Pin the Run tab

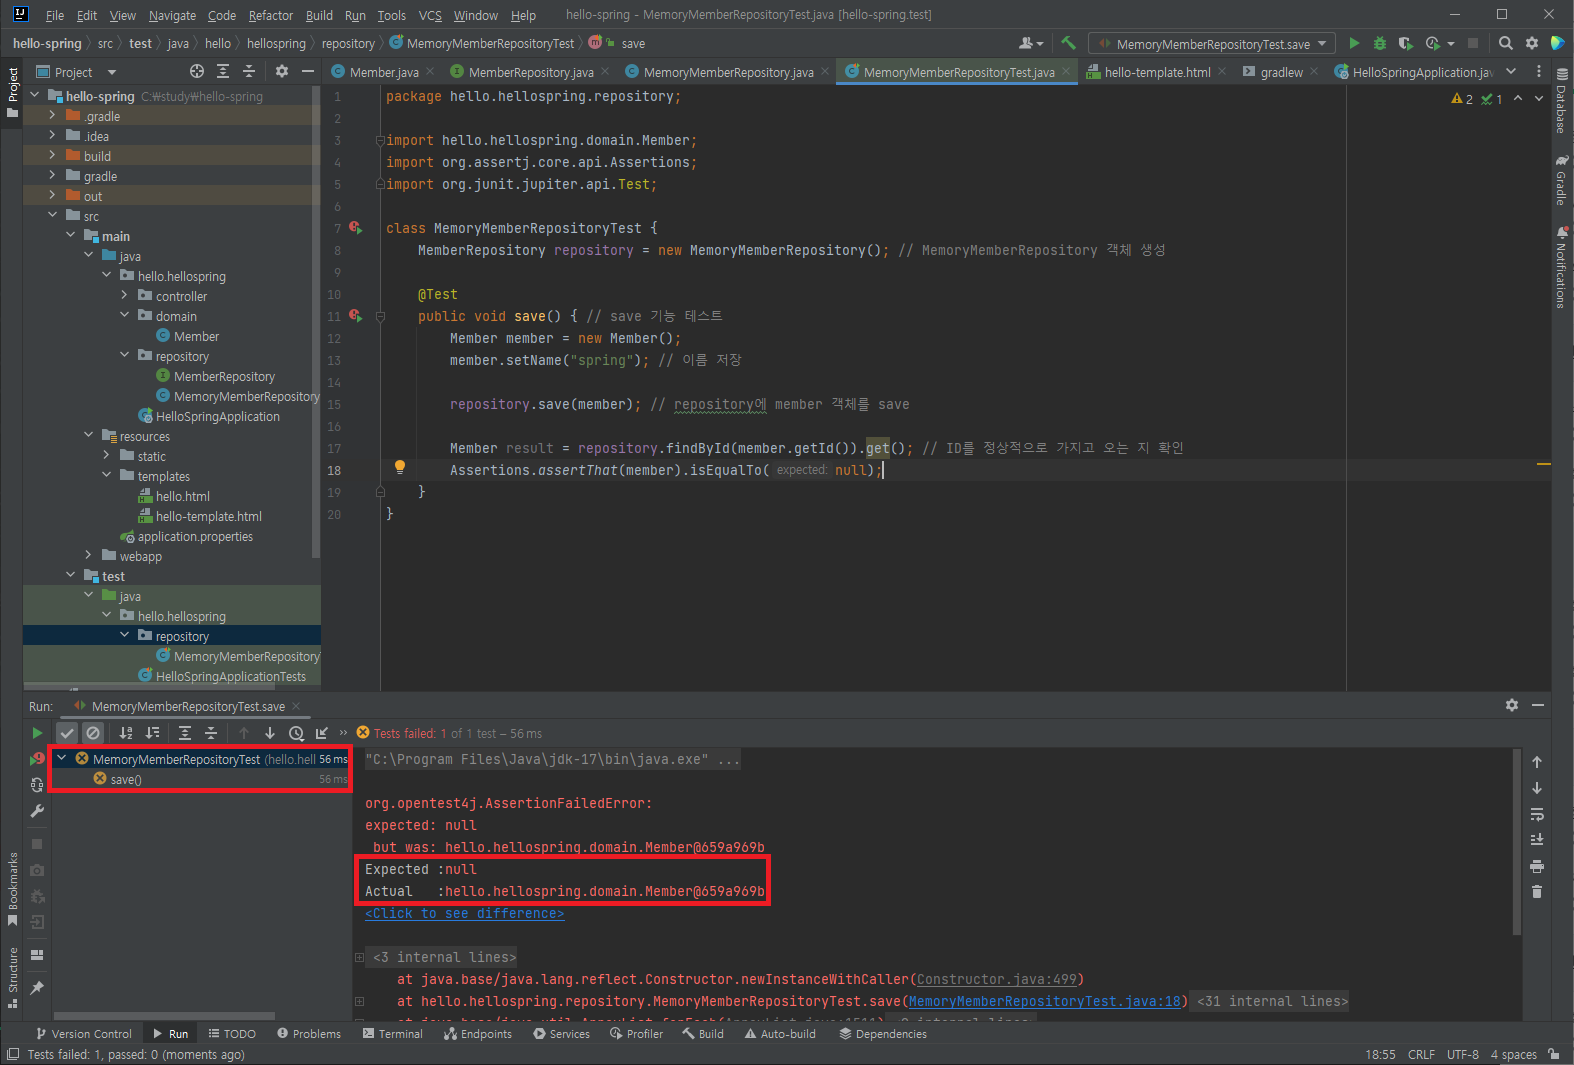37,988
